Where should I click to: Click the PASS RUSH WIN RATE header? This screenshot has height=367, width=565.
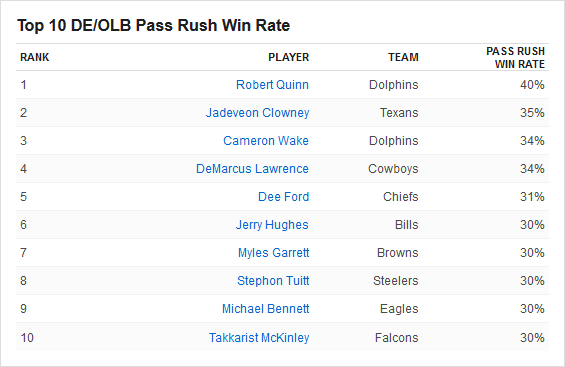pyautogui.click(x=516, y=58)
